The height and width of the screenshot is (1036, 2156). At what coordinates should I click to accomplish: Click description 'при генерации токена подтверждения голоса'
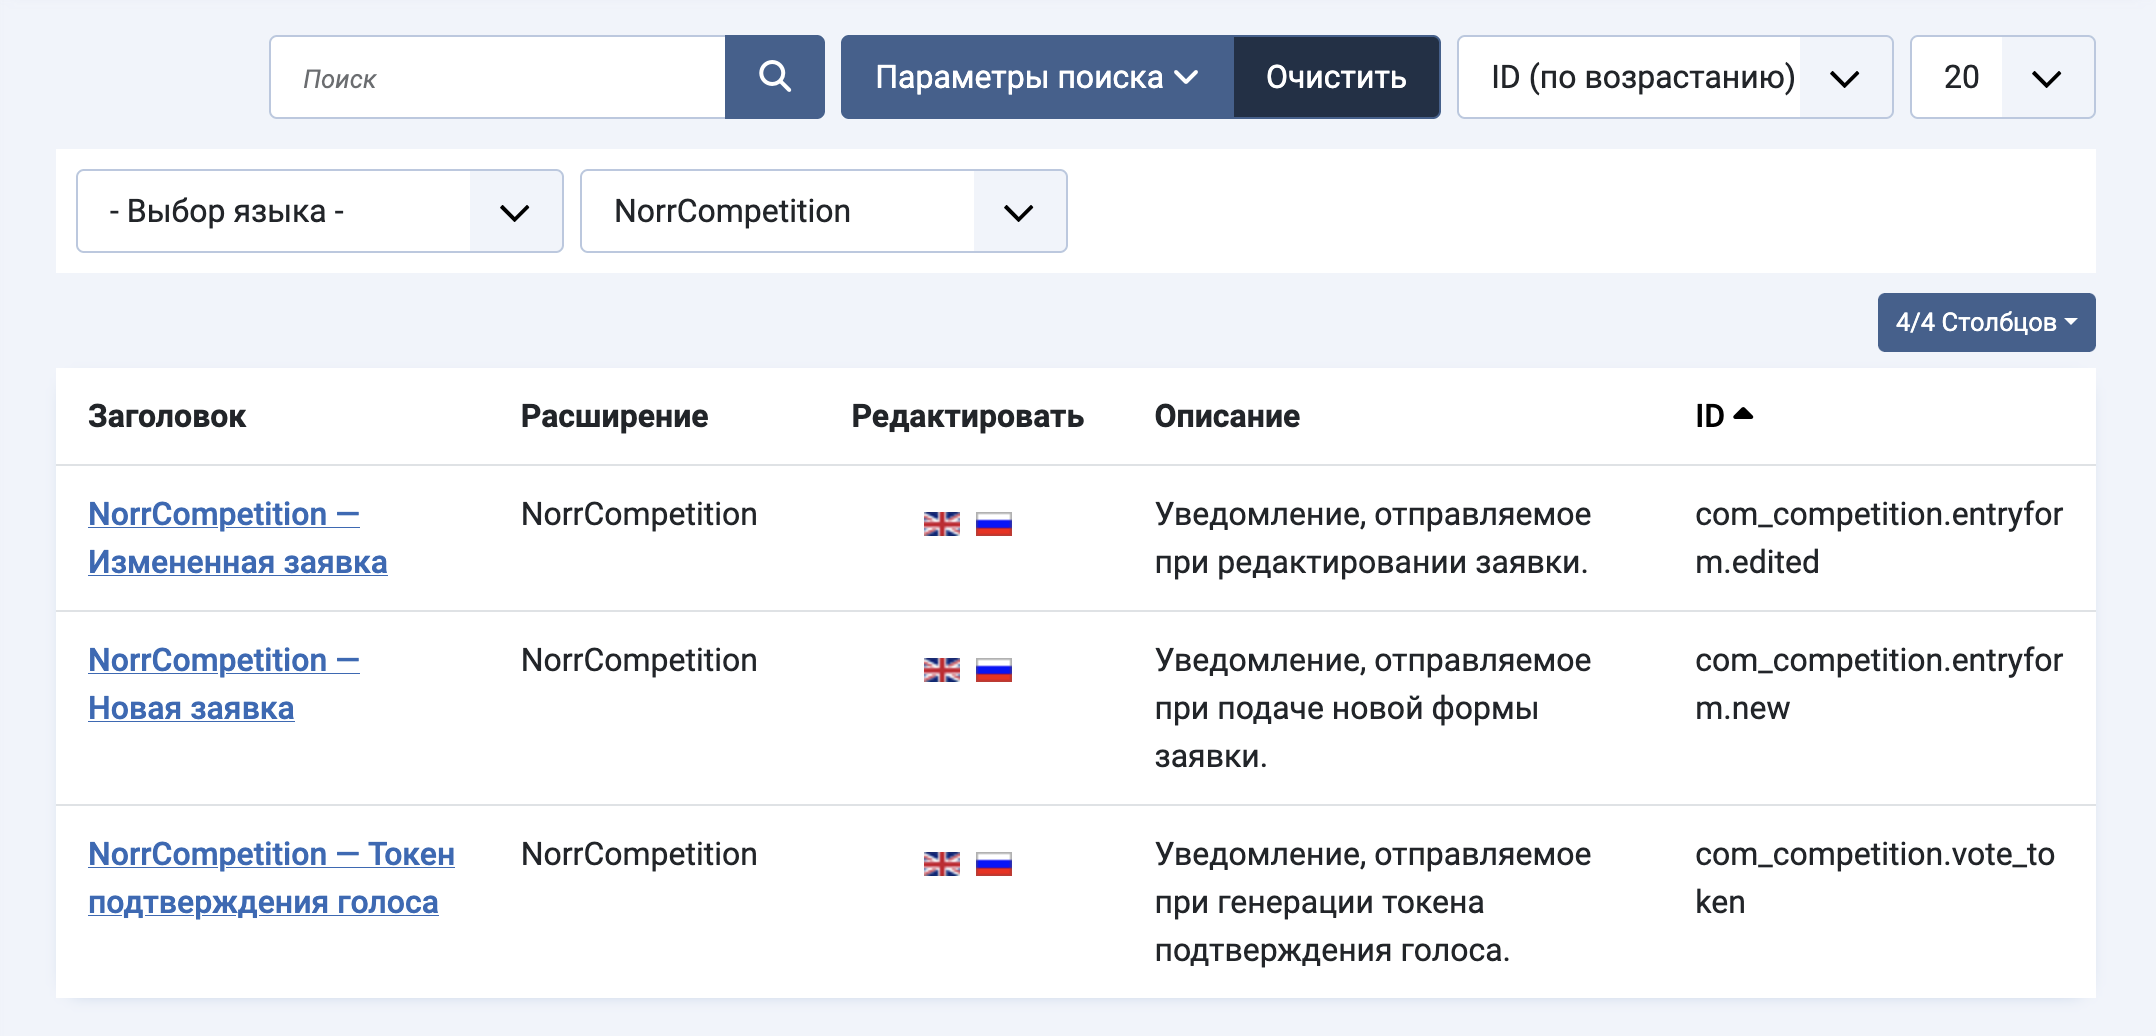point(1332,926)
